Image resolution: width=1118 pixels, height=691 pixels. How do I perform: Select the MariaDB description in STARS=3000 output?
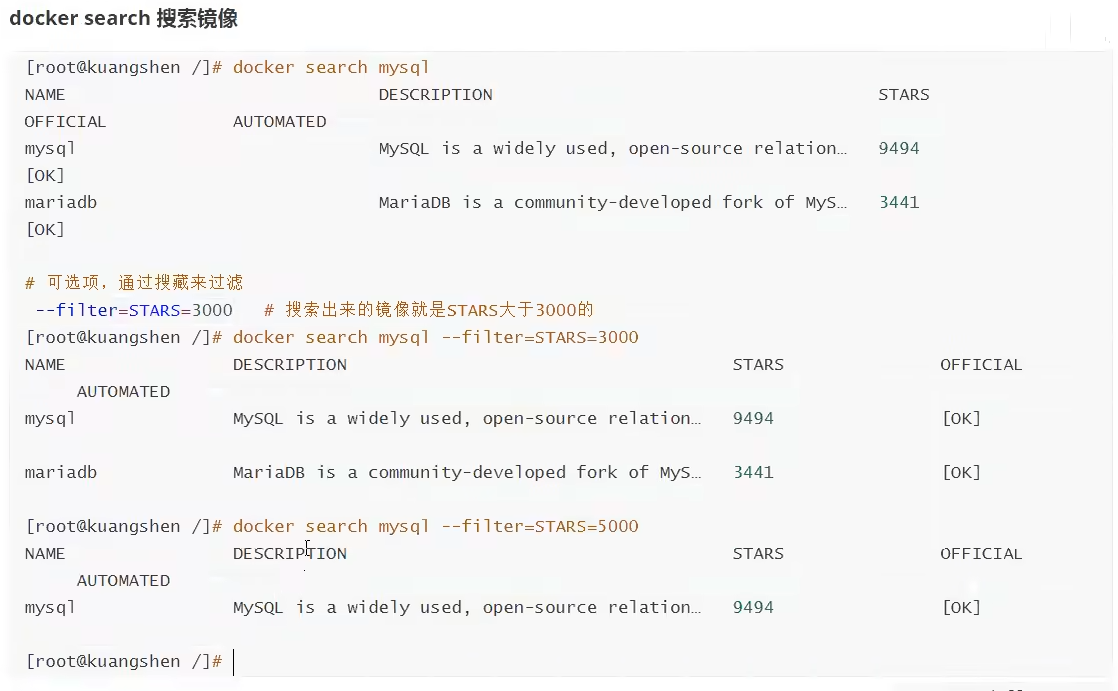(x=467, y=472)
